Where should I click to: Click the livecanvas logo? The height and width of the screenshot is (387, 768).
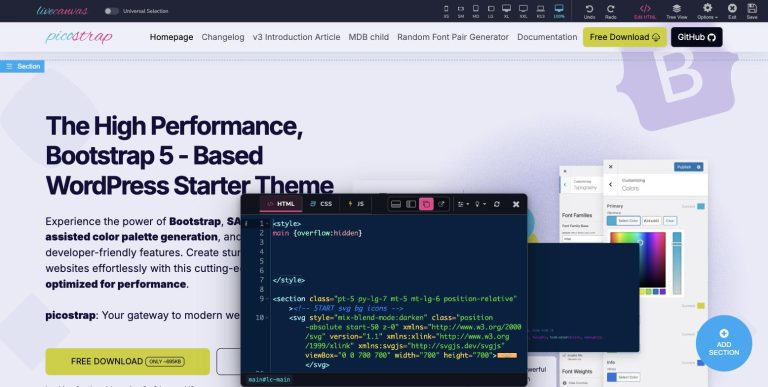point(62,11)
